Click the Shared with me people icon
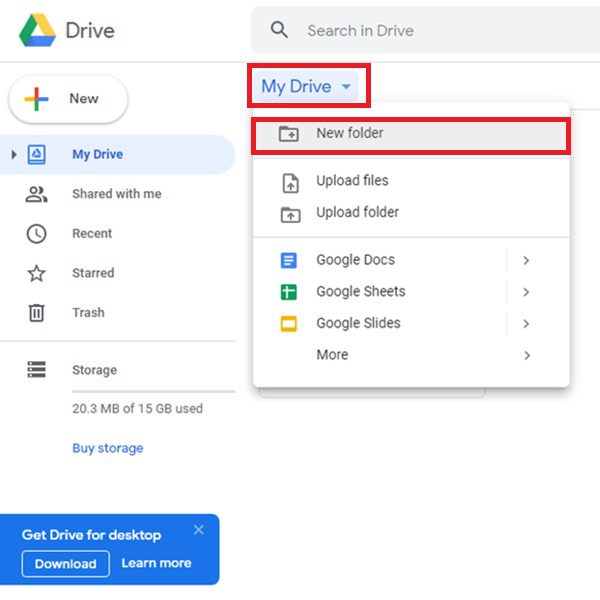Screen dimensions: 600x600 click(x=36, y=194)
